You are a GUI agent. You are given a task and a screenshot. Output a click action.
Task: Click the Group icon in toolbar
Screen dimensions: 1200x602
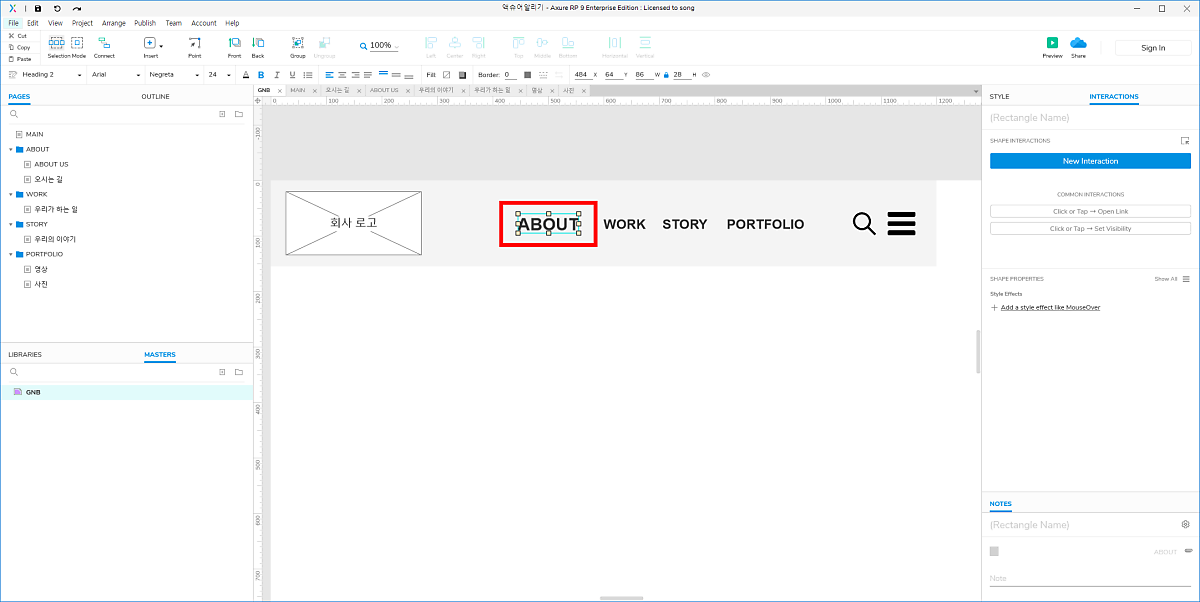[x=298, y=43]
